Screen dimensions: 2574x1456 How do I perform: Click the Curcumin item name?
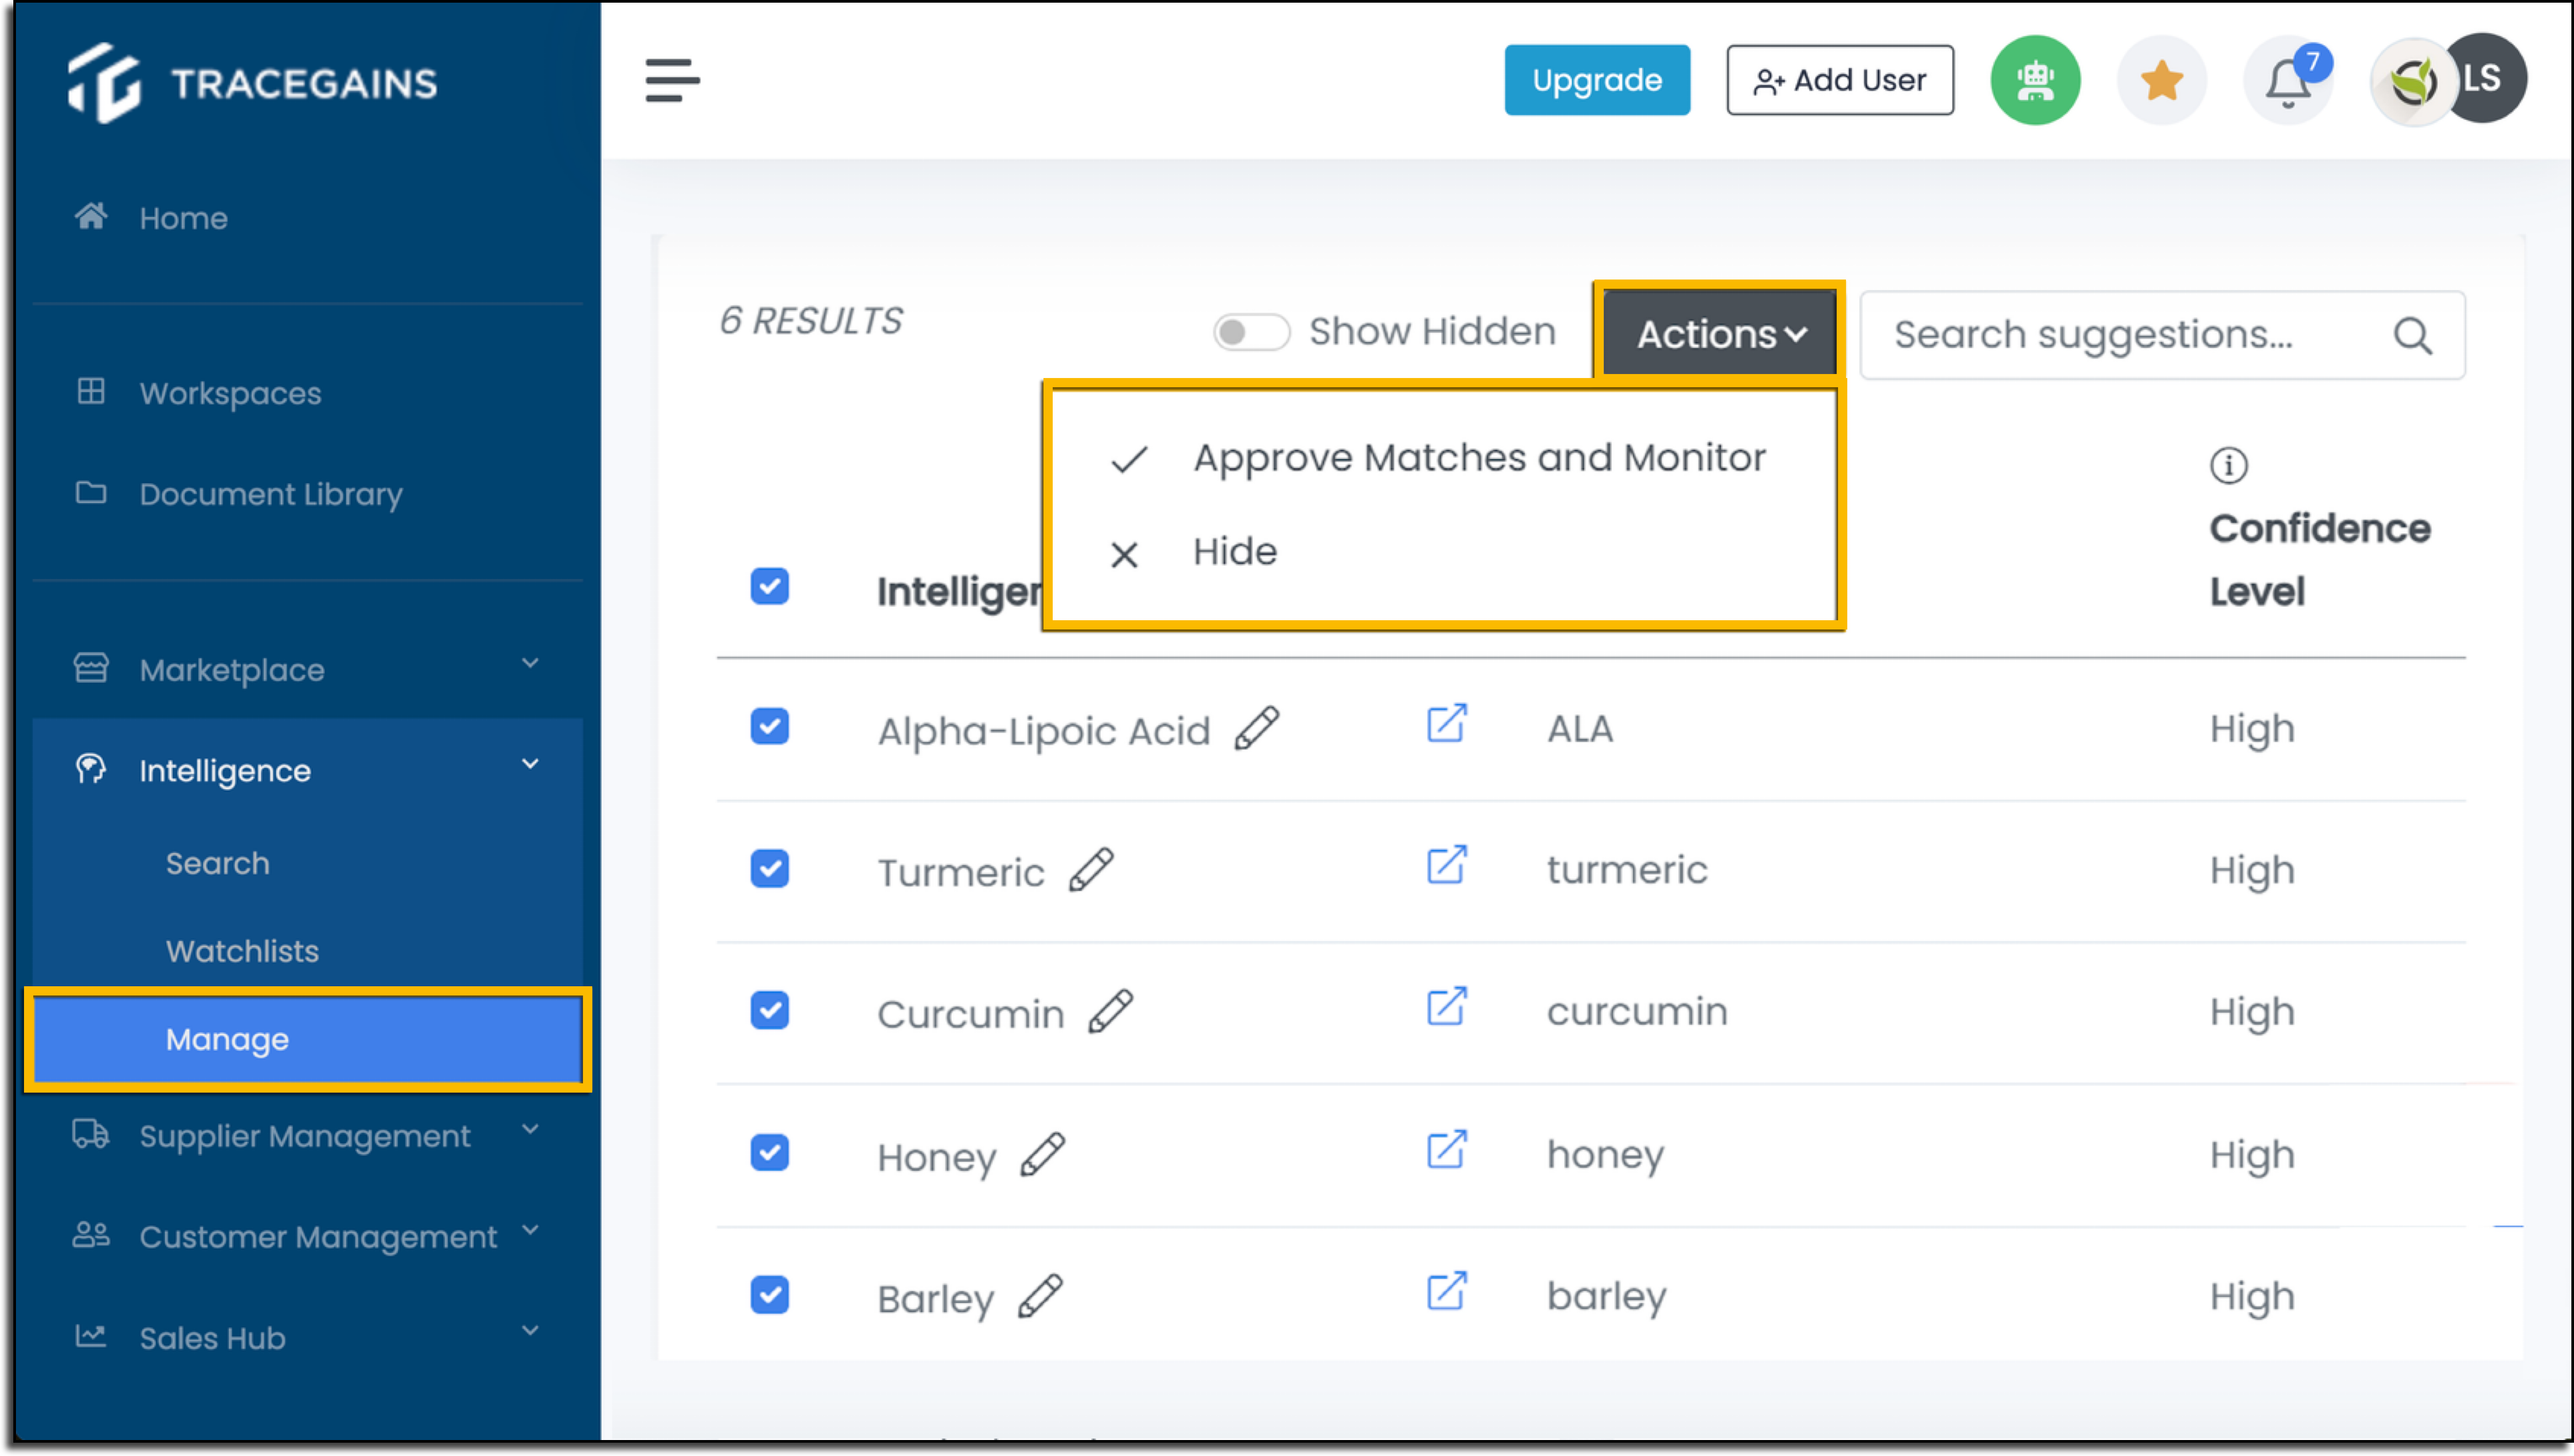pyautogui.click(x=970, y=1014)
